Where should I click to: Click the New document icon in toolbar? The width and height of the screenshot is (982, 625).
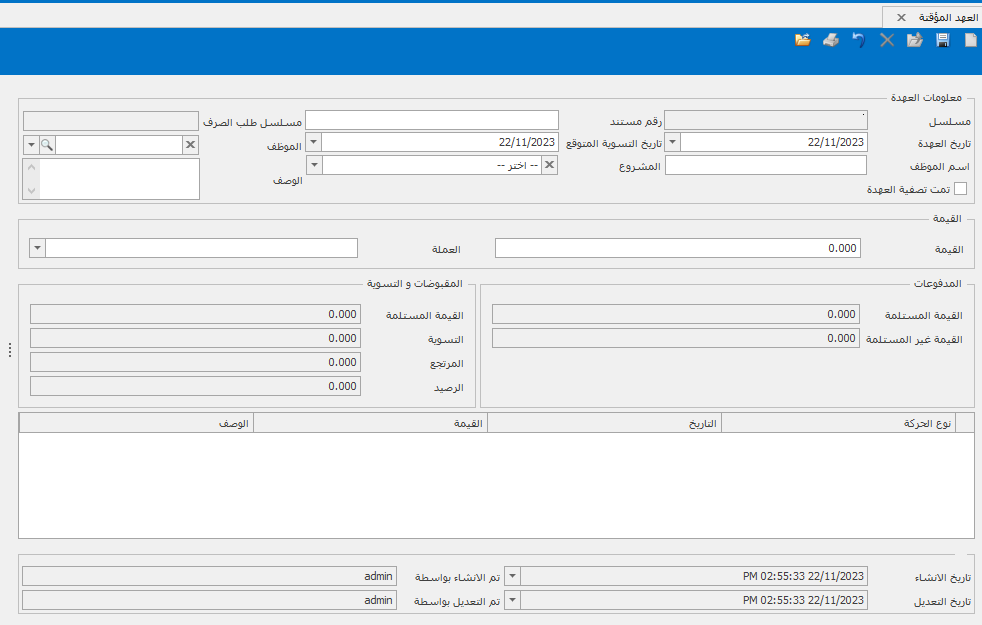(x=970, y=40)
